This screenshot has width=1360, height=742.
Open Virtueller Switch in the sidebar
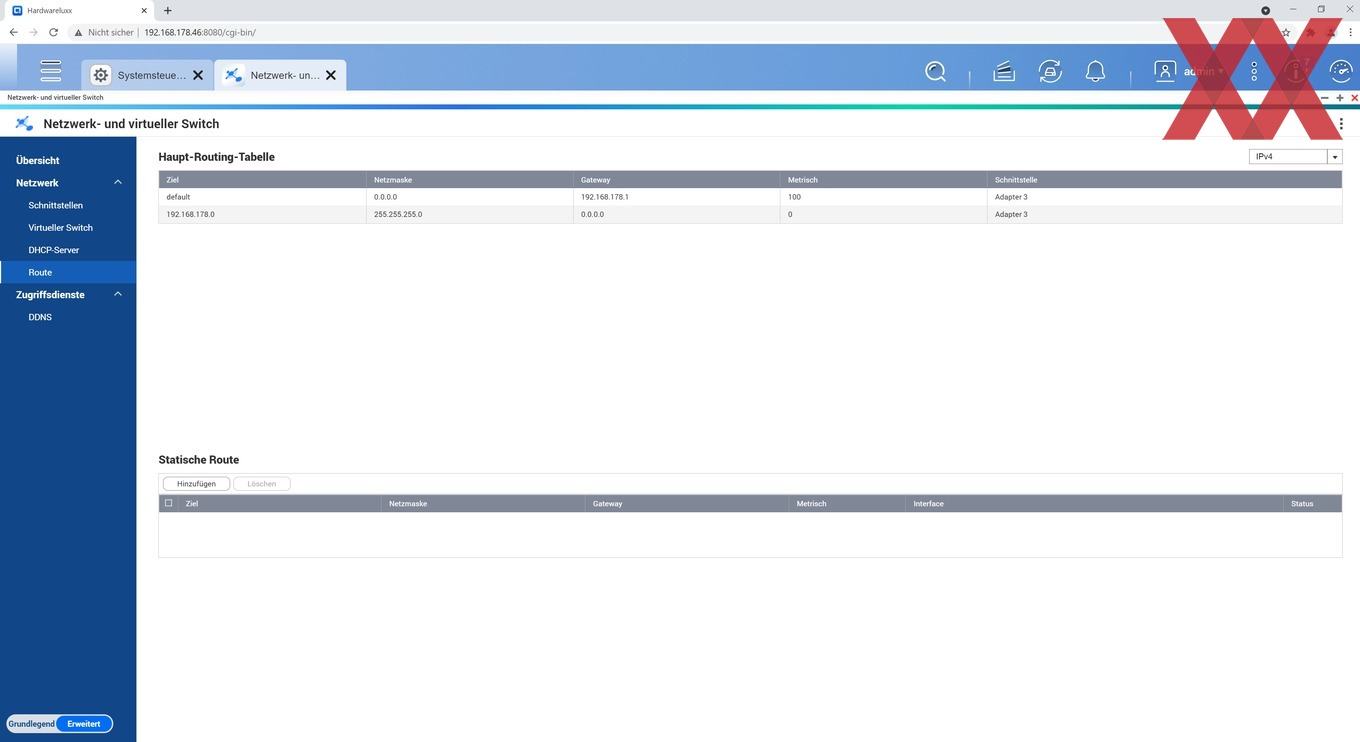pyautogui.click(x=60, y=228)
